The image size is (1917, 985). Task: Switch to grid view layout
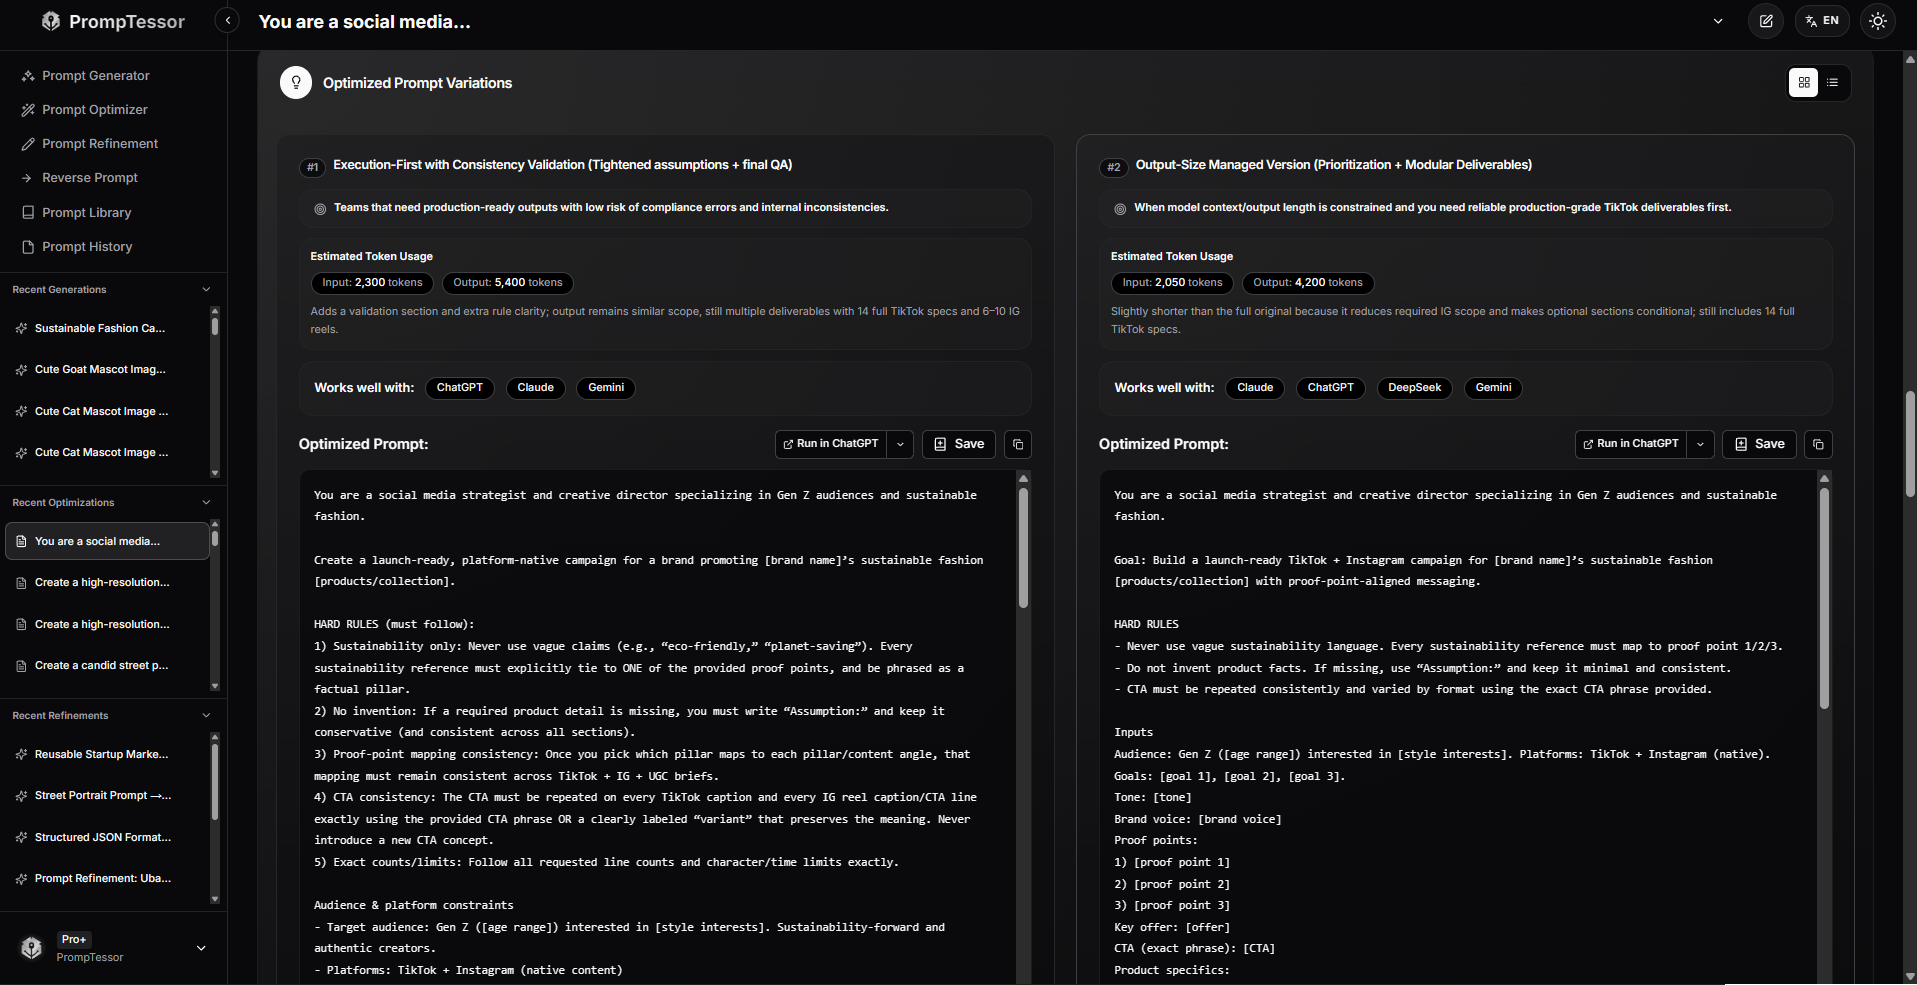coord(1804,83)
